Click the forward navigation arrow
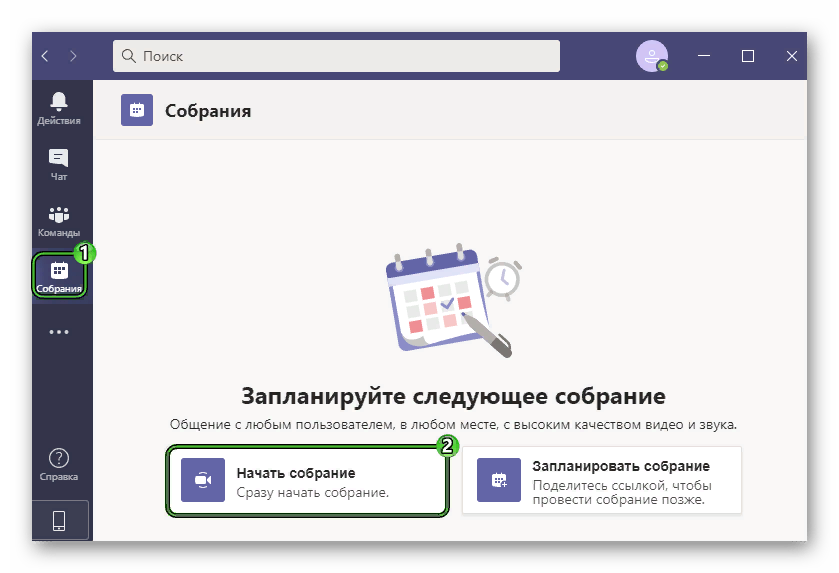Viewport: 839px width, 573px height. [x=73, y=56]
